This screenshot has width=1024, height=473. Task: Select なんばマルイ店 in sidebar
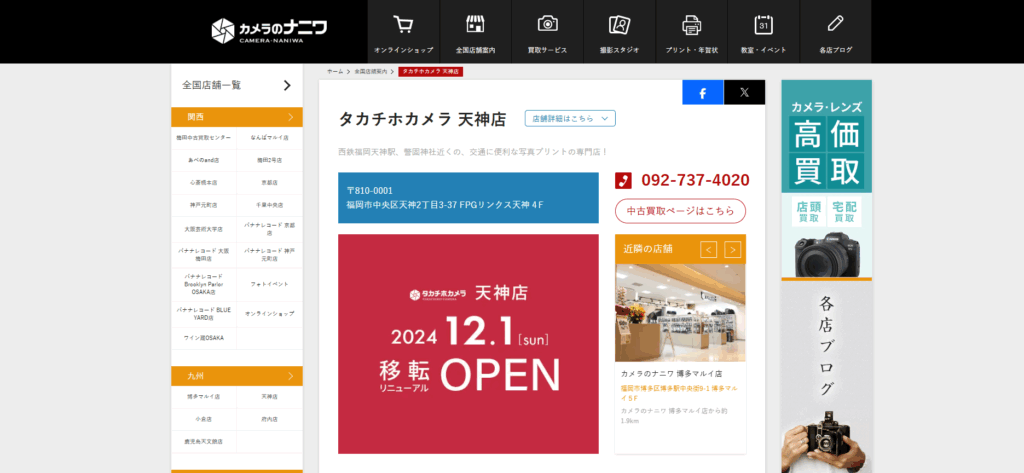[x=270, y=138]
